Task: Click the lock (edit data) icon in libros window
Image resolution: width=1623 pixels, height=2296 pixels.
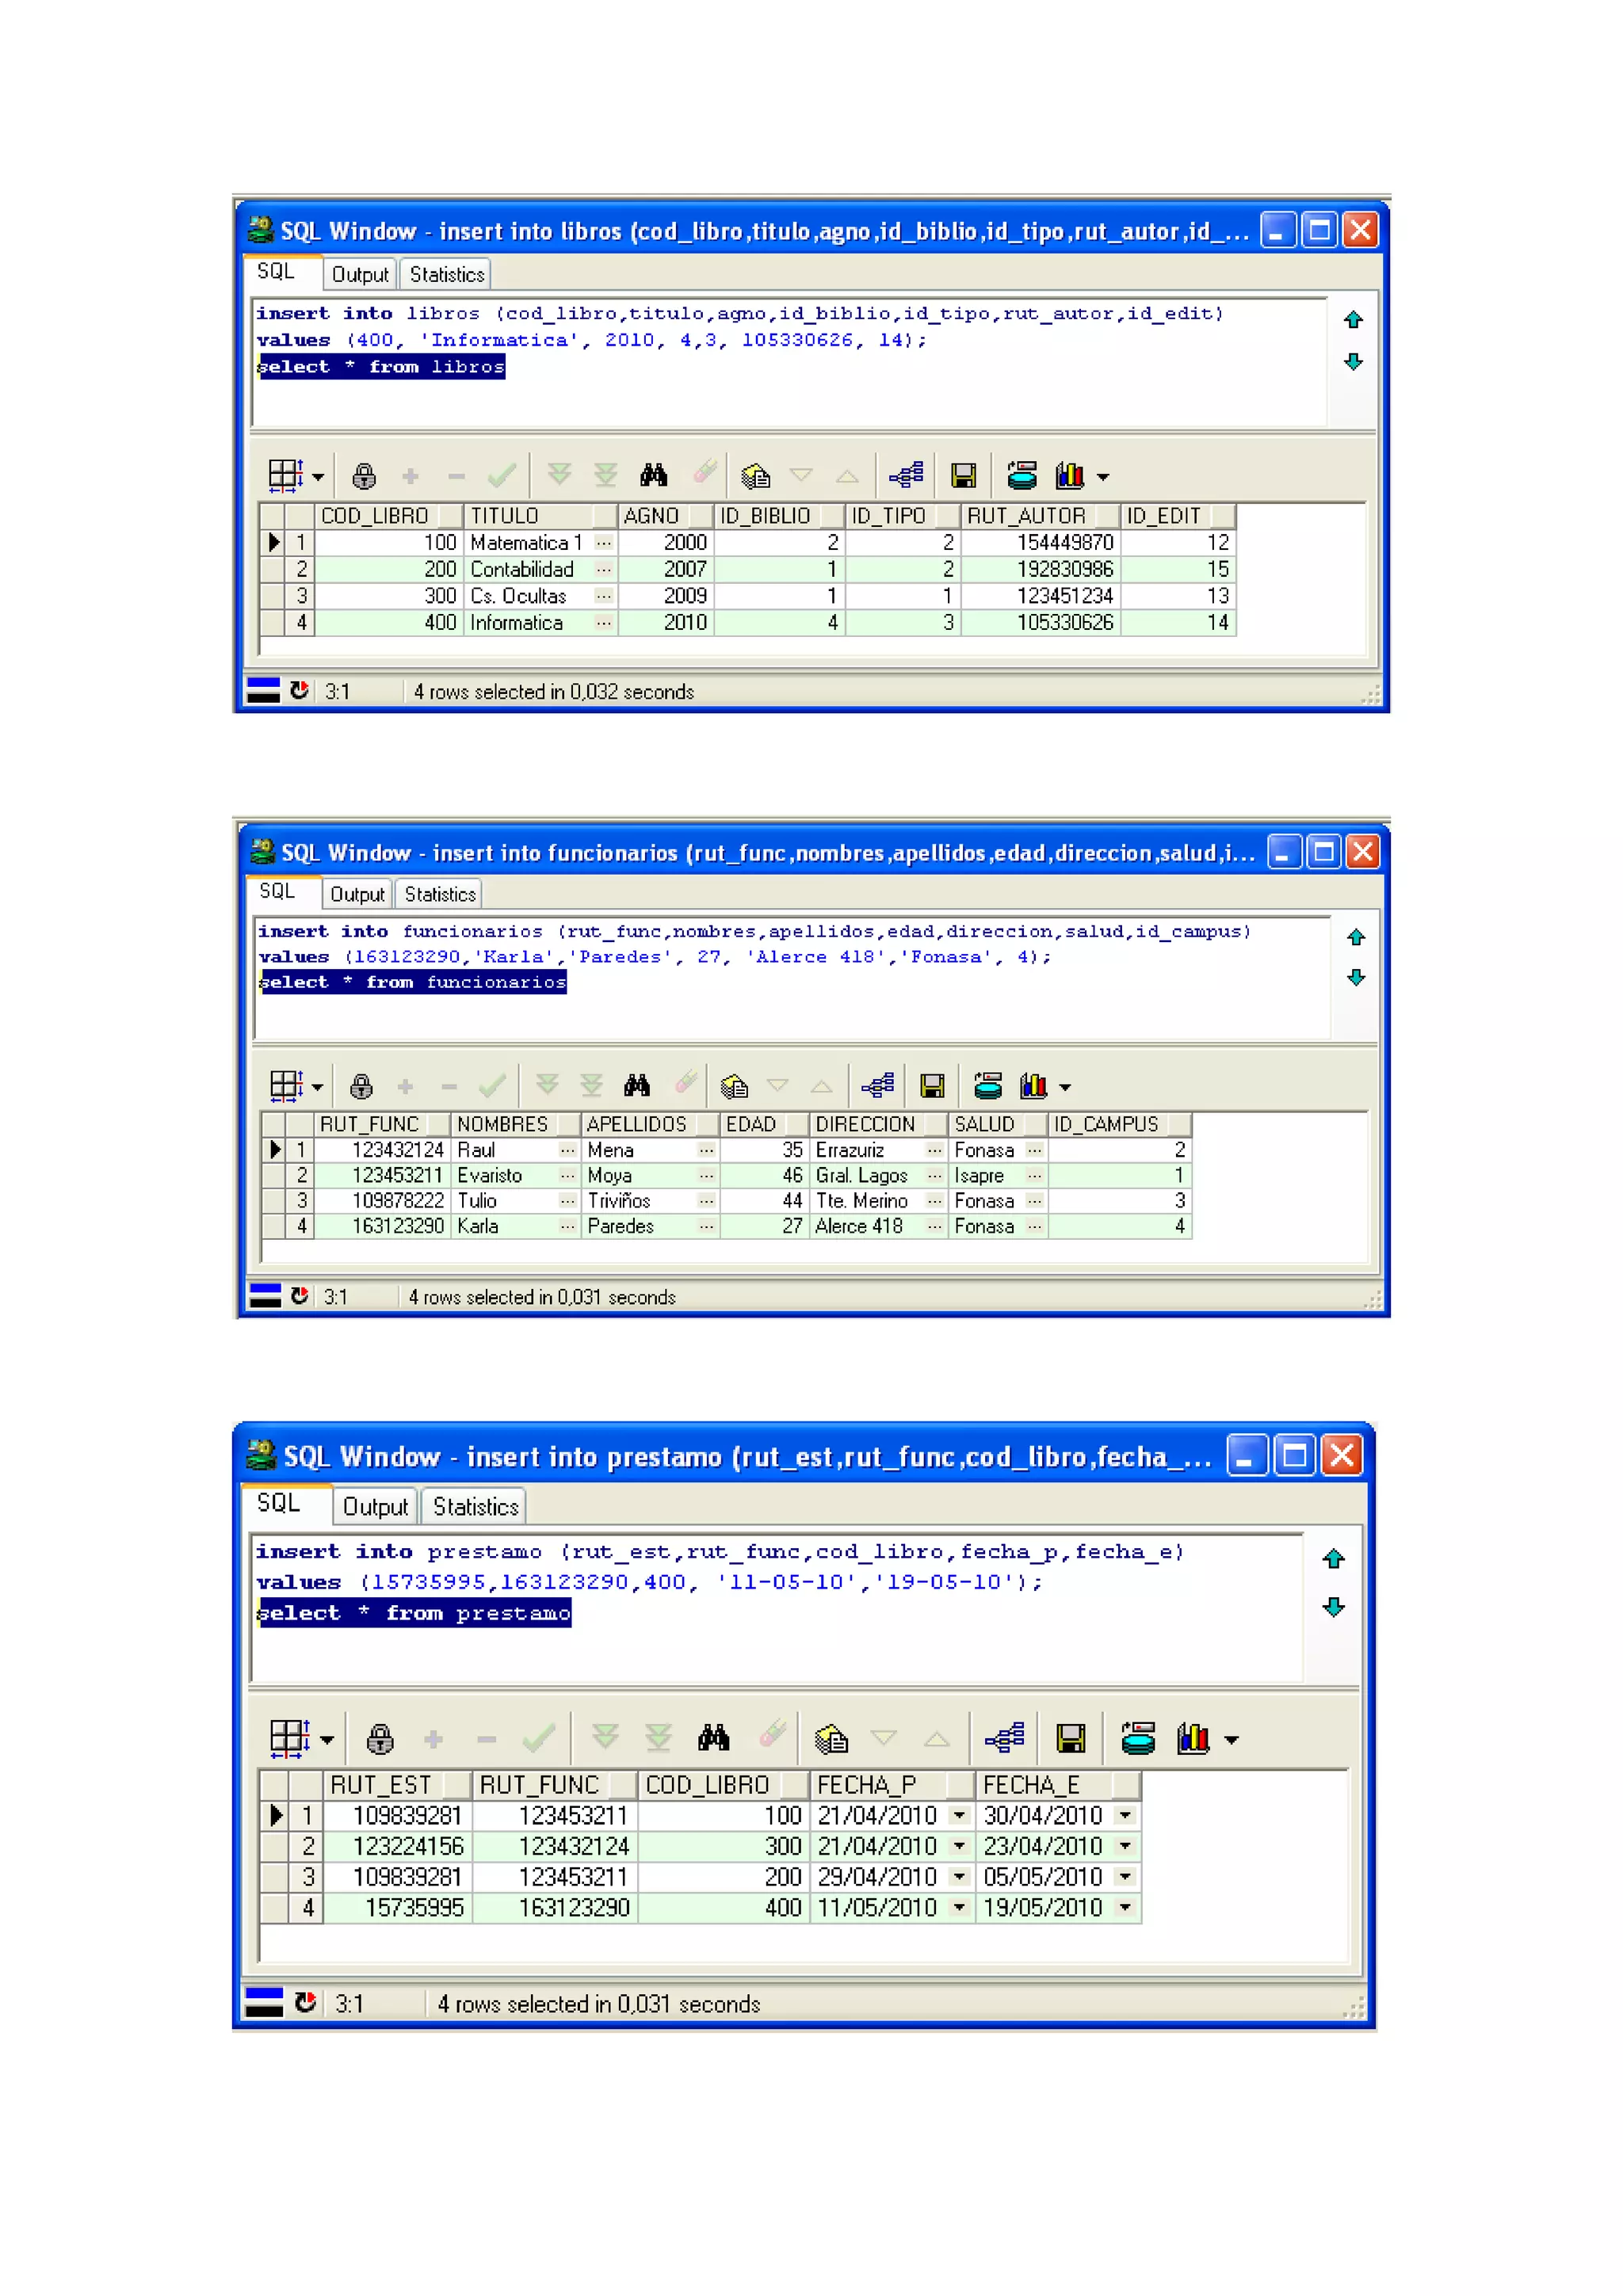Action: tap(364, 476)
